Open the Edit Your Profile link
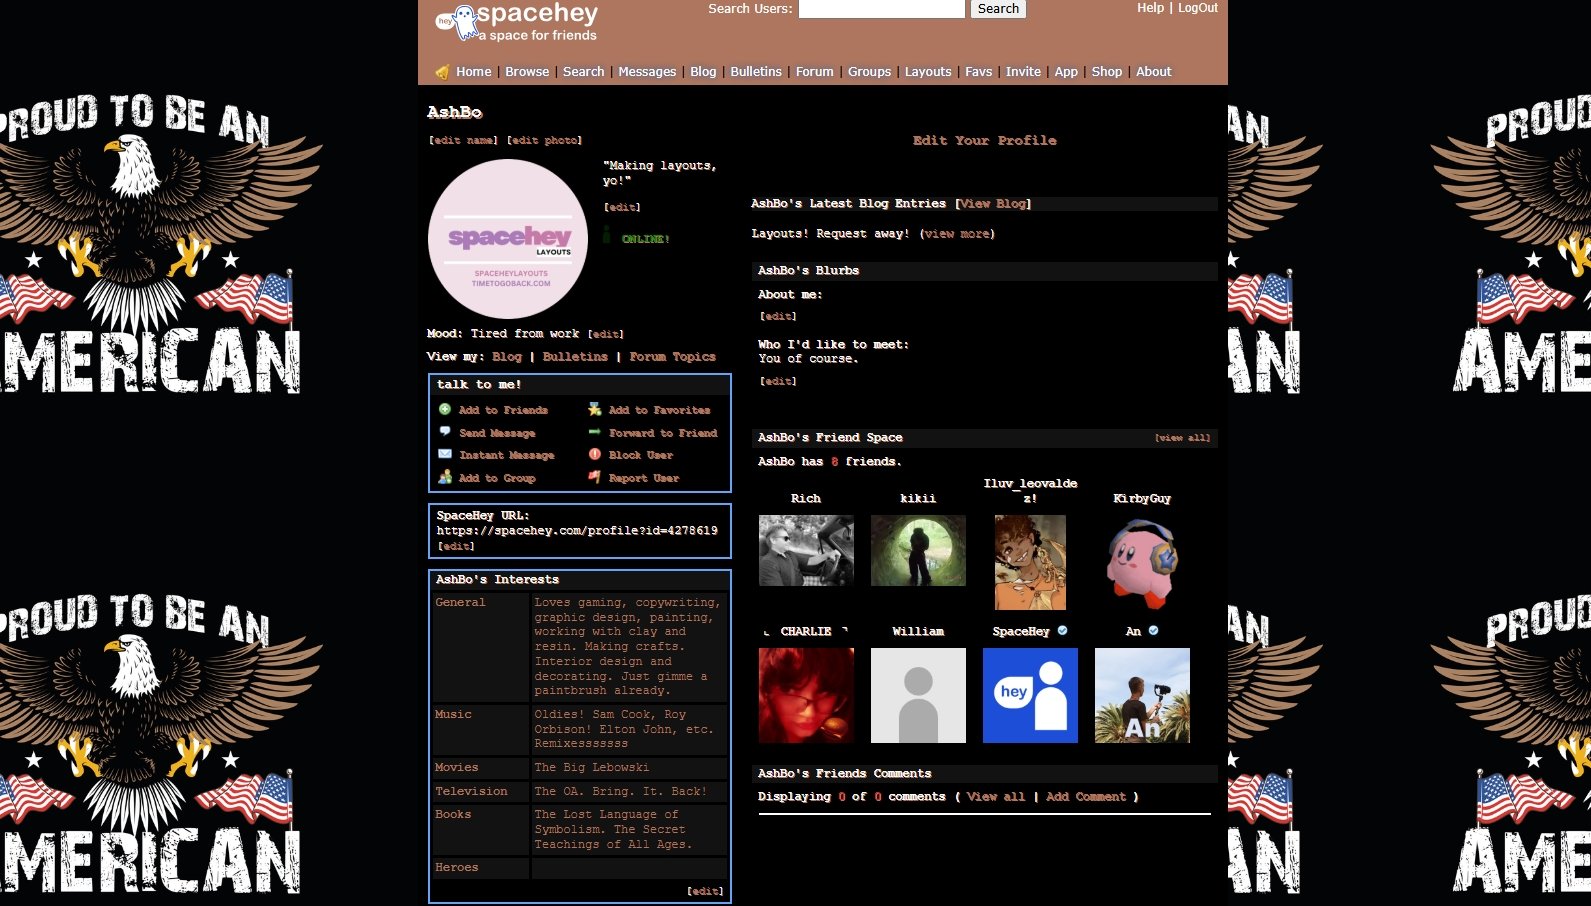Screen dimensions: 1591x906 [x=984, y=141]
